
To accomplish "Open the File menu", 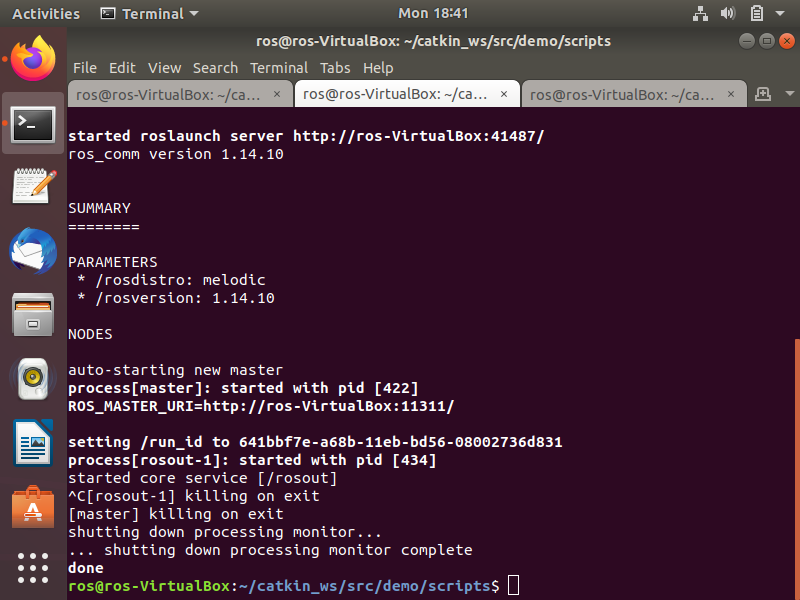I will pyautogui.click(x=85, y=68).
